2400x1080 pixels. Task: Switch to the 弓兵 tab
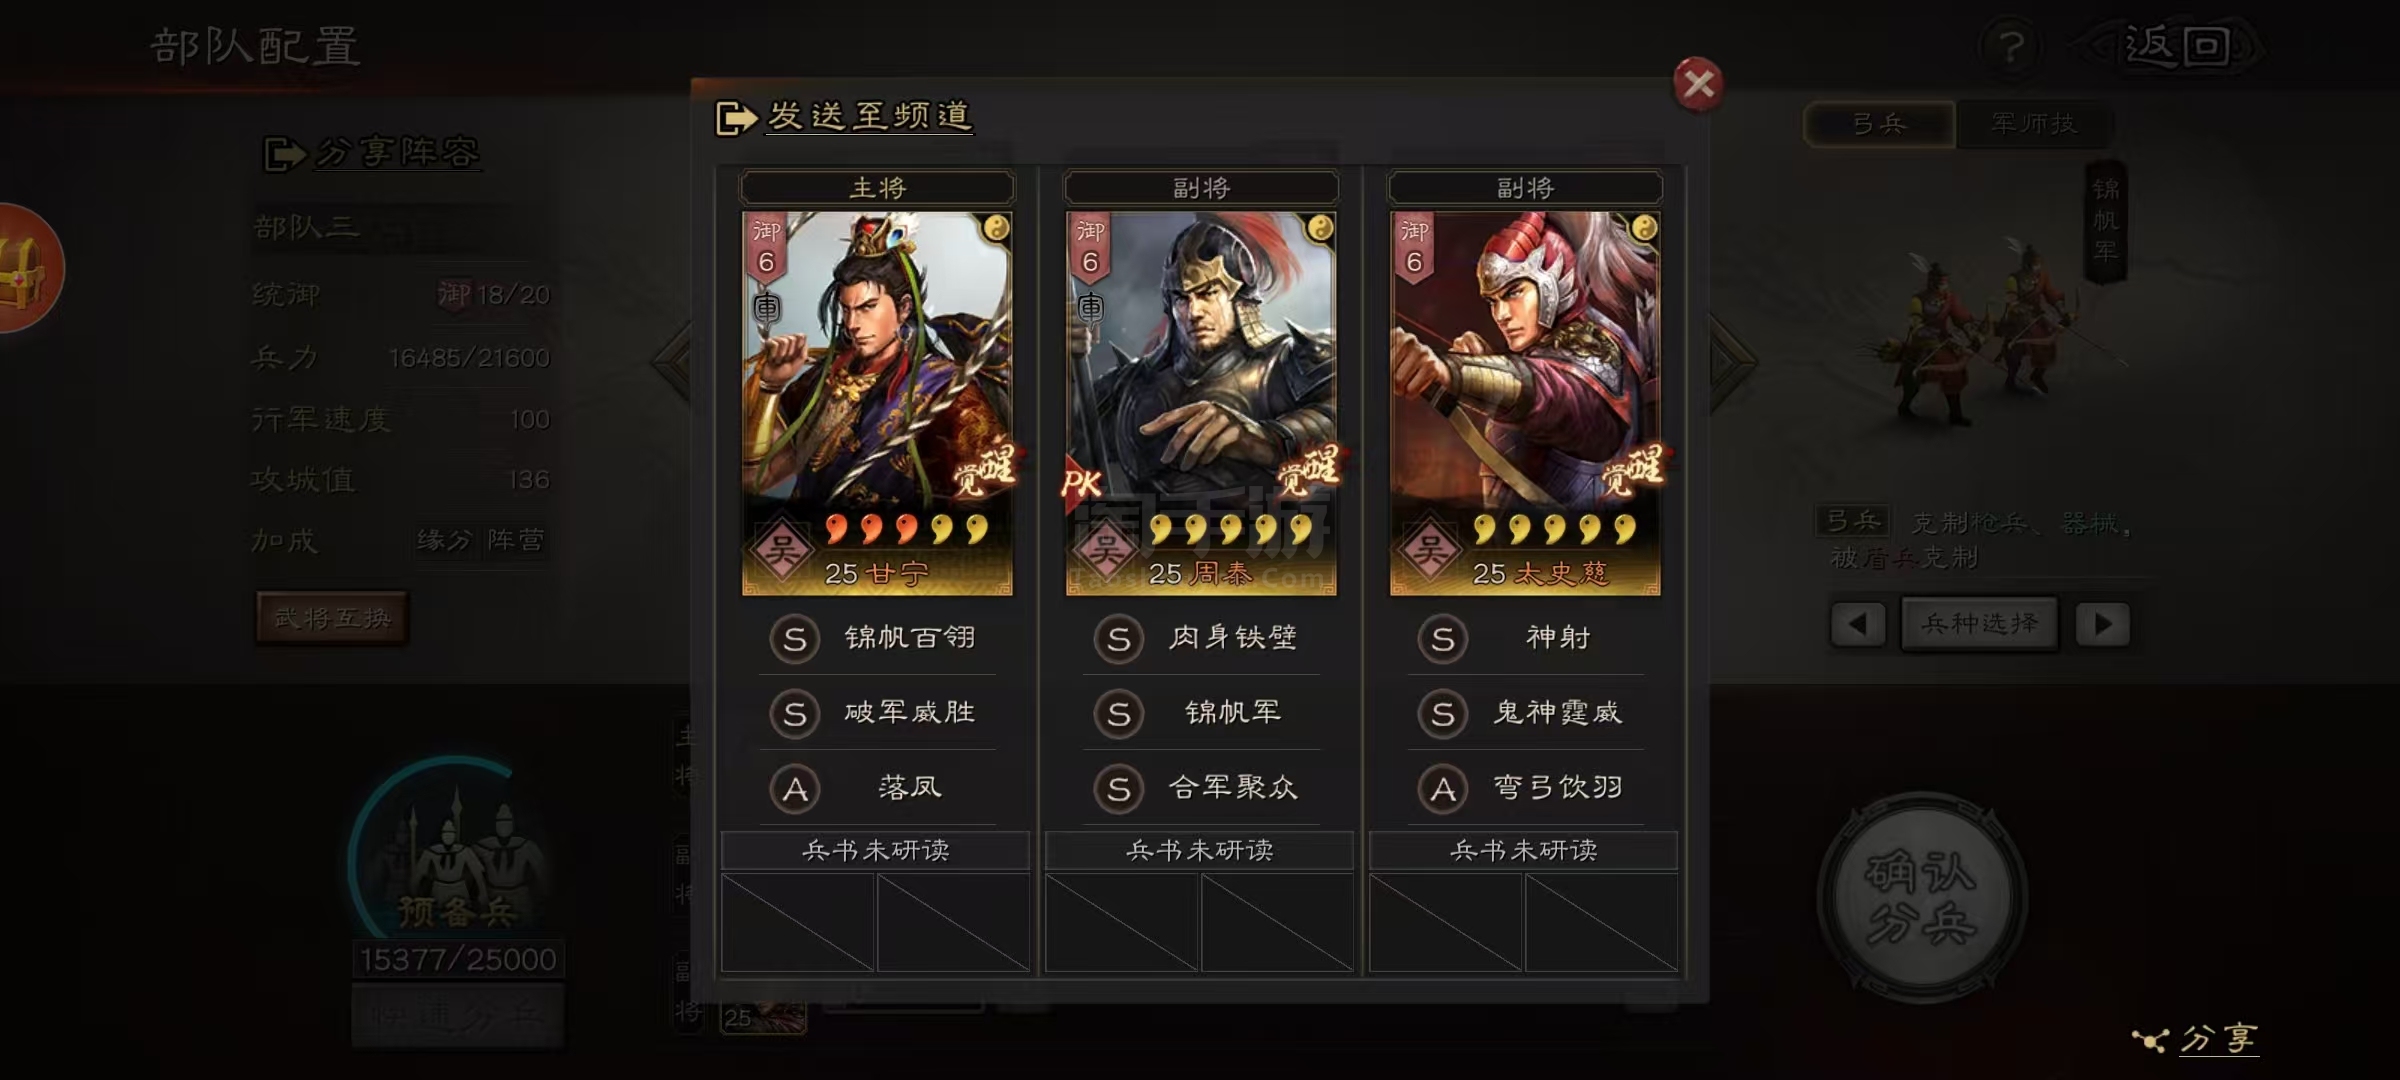click(1880, 124)
